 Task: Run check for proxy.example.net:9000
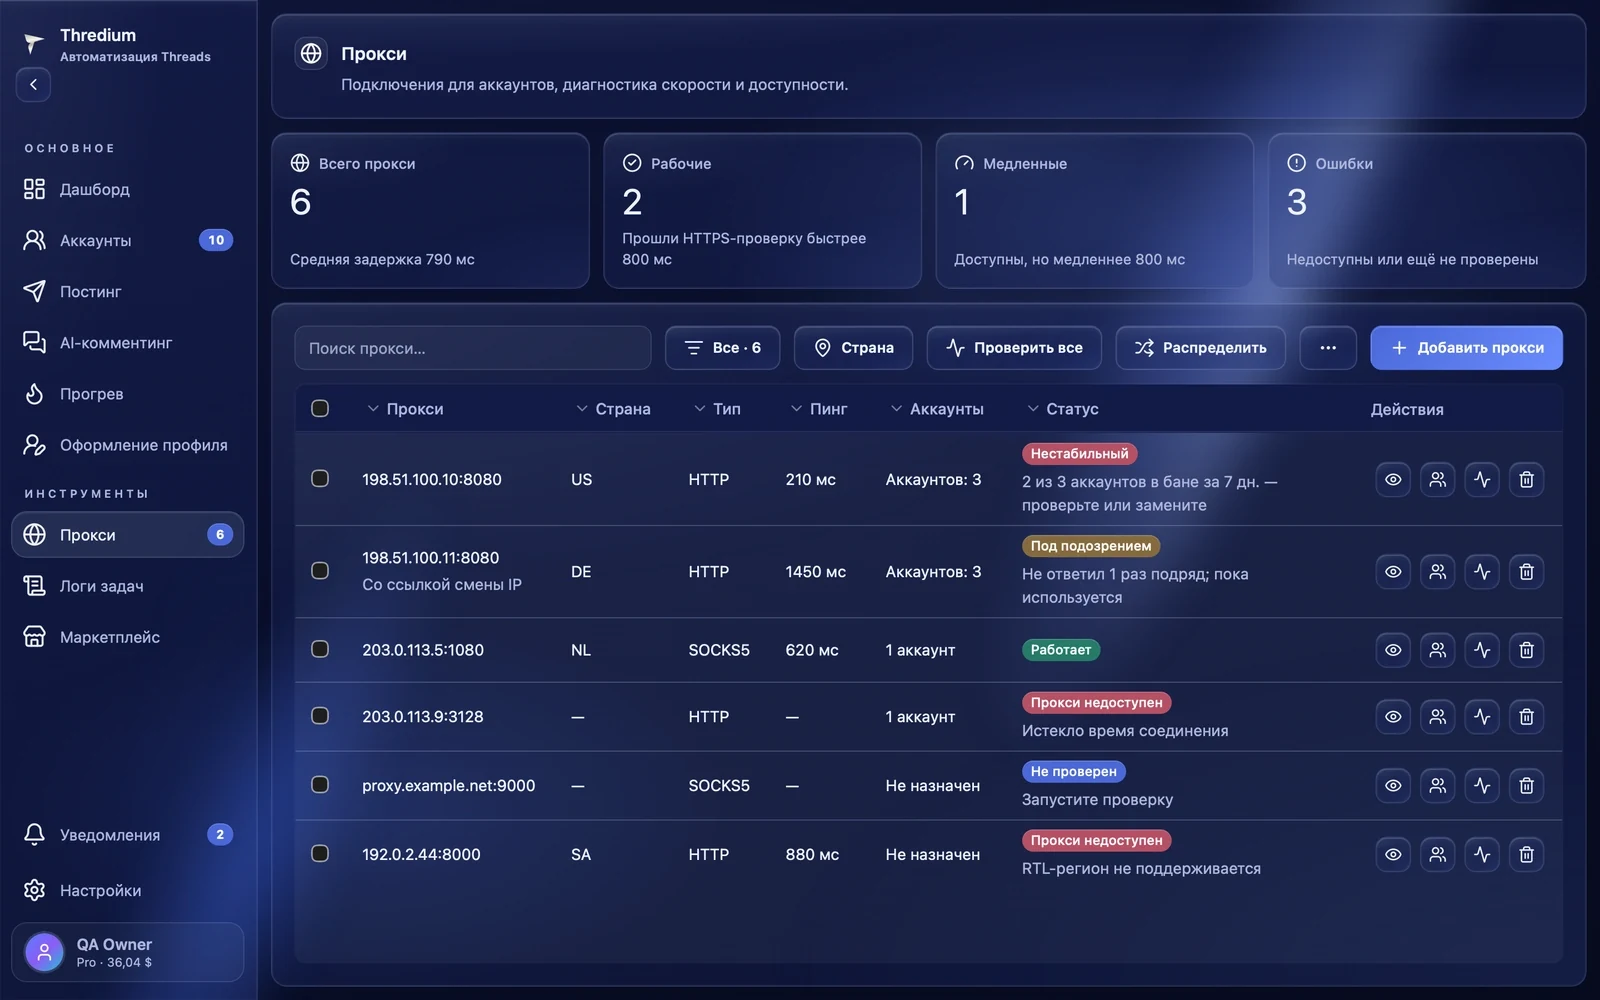point(1482,786)
